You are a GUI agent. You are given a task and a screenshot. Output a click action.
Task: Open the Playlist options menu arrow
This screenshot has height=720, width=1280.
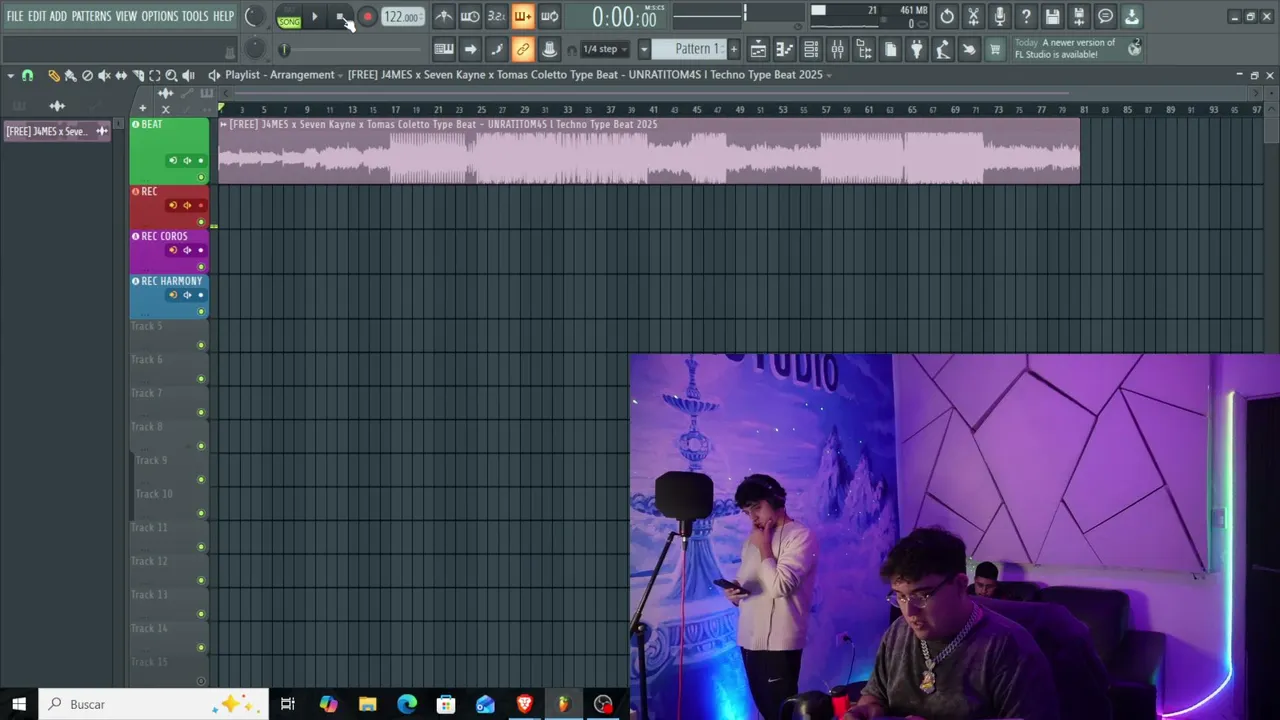pos(11,75)
